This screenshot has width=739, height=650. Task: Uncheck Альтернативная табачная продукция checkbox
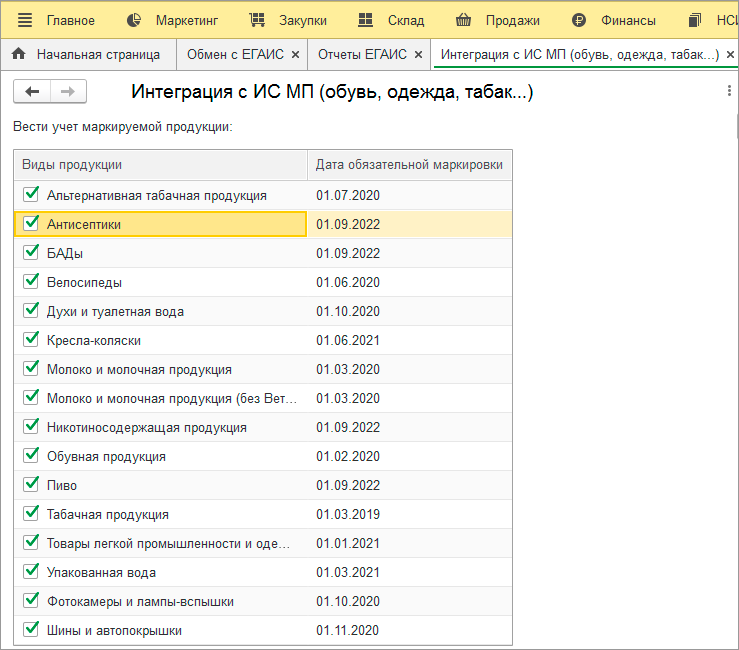31,194
